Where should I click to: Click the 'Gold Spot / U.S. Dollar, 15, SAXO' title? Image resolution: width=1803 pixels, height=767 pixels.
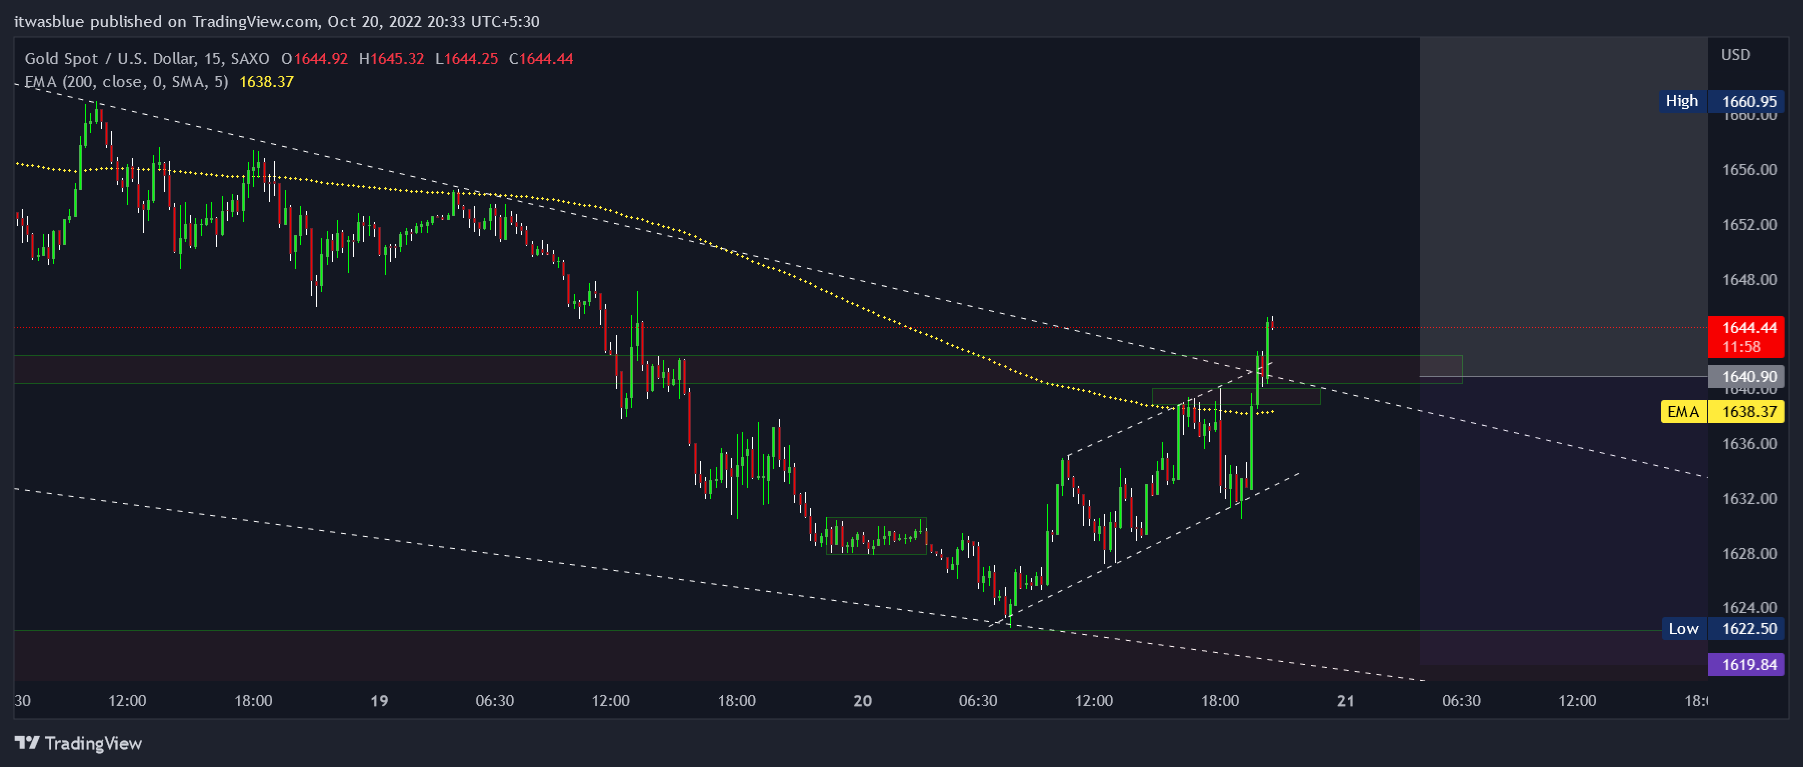[147, 59]
